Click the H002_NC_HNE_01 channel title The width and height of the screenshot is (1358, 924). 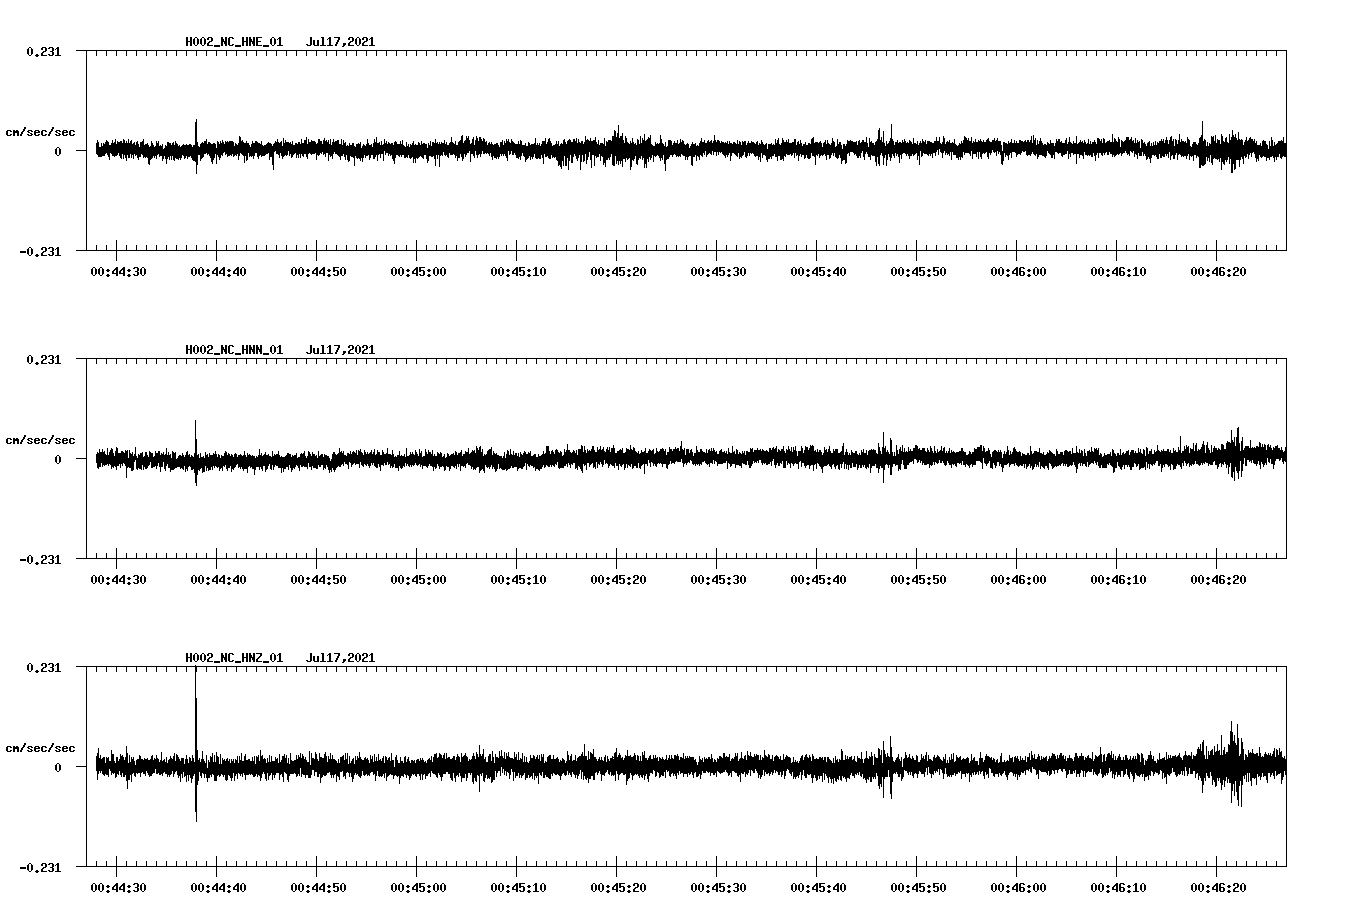coord(233,42)
